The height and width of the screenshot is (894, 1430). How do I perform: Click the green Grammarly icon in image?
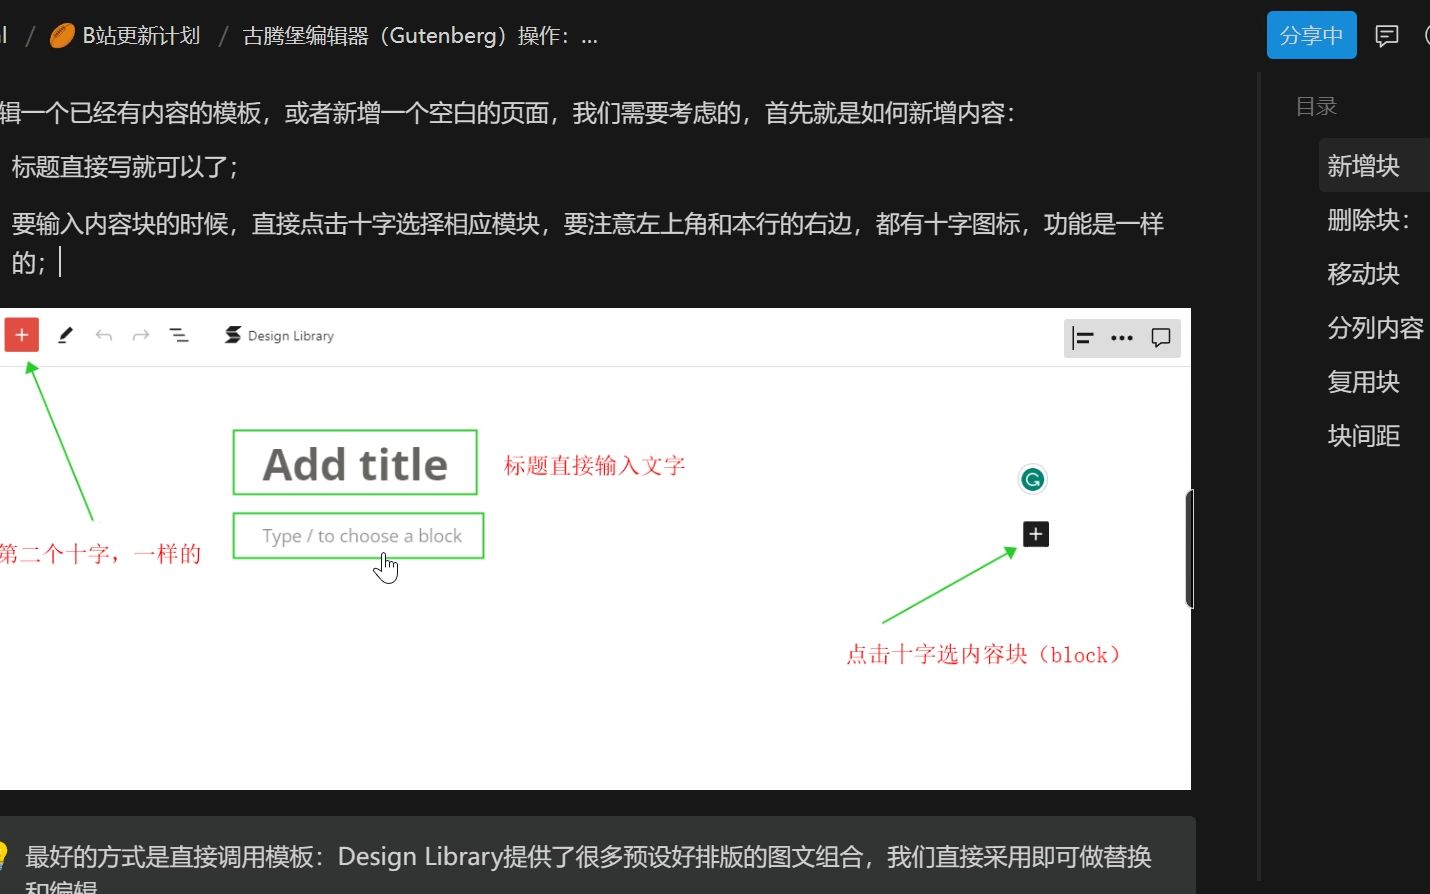1033,480
